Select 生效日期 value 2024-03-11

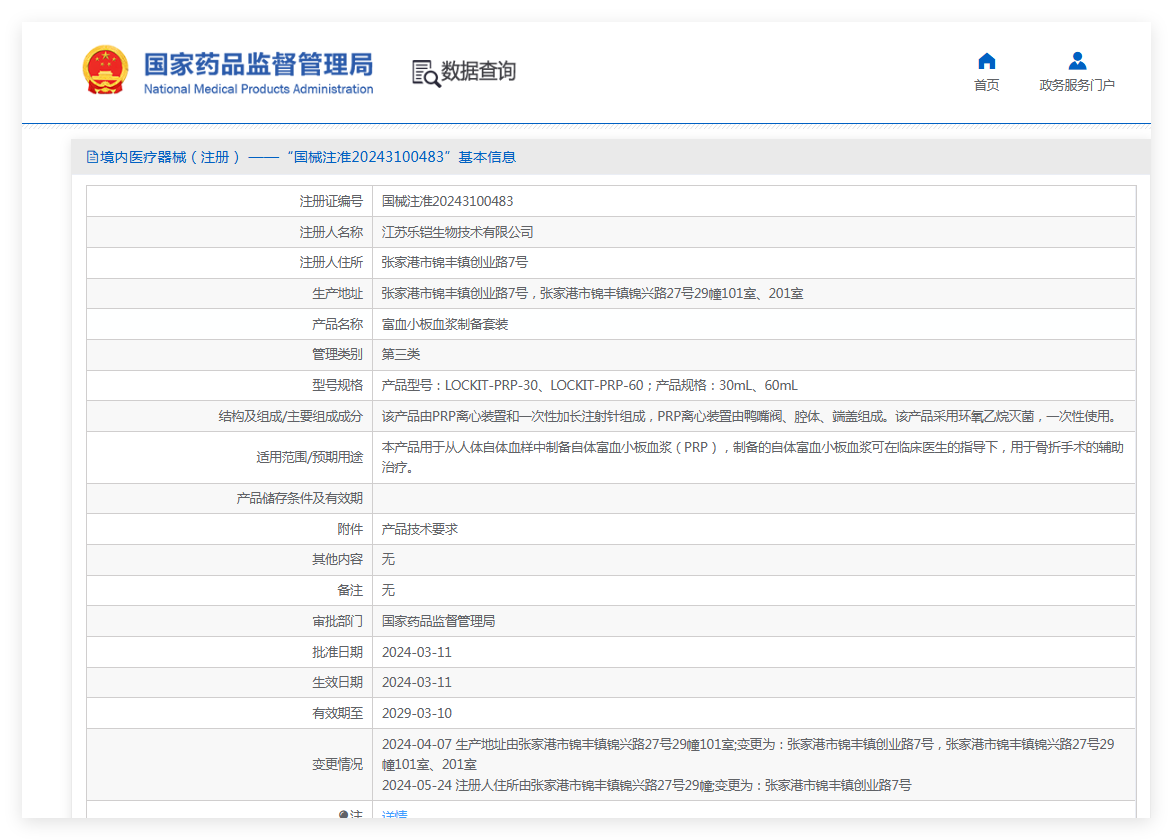point(417,682)
